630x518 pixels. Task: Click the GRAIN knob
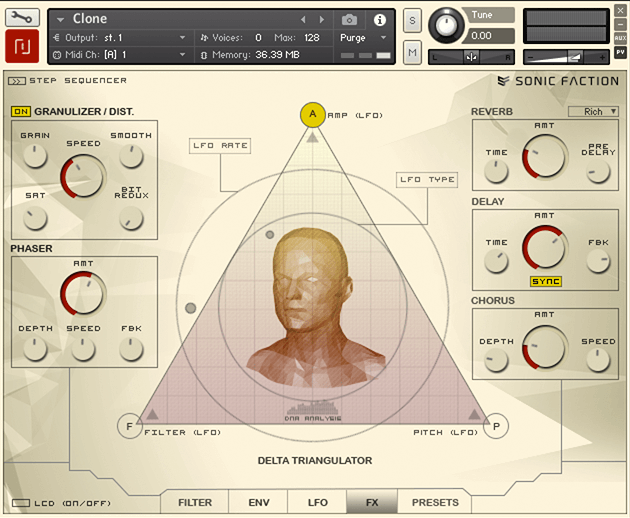35,156
